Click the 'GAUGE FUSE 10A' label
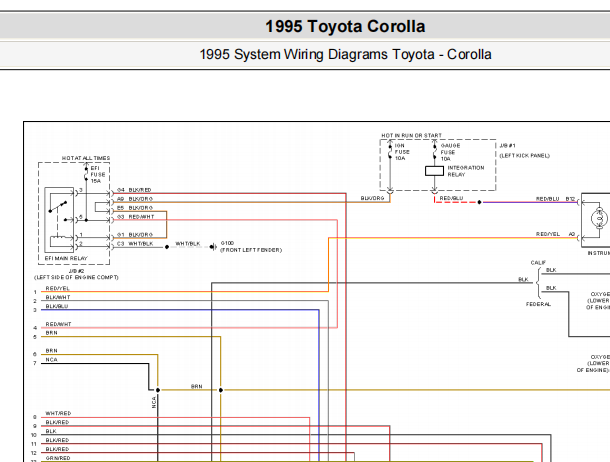This screenshot has height=462, width=610. (x=450, y=152)
